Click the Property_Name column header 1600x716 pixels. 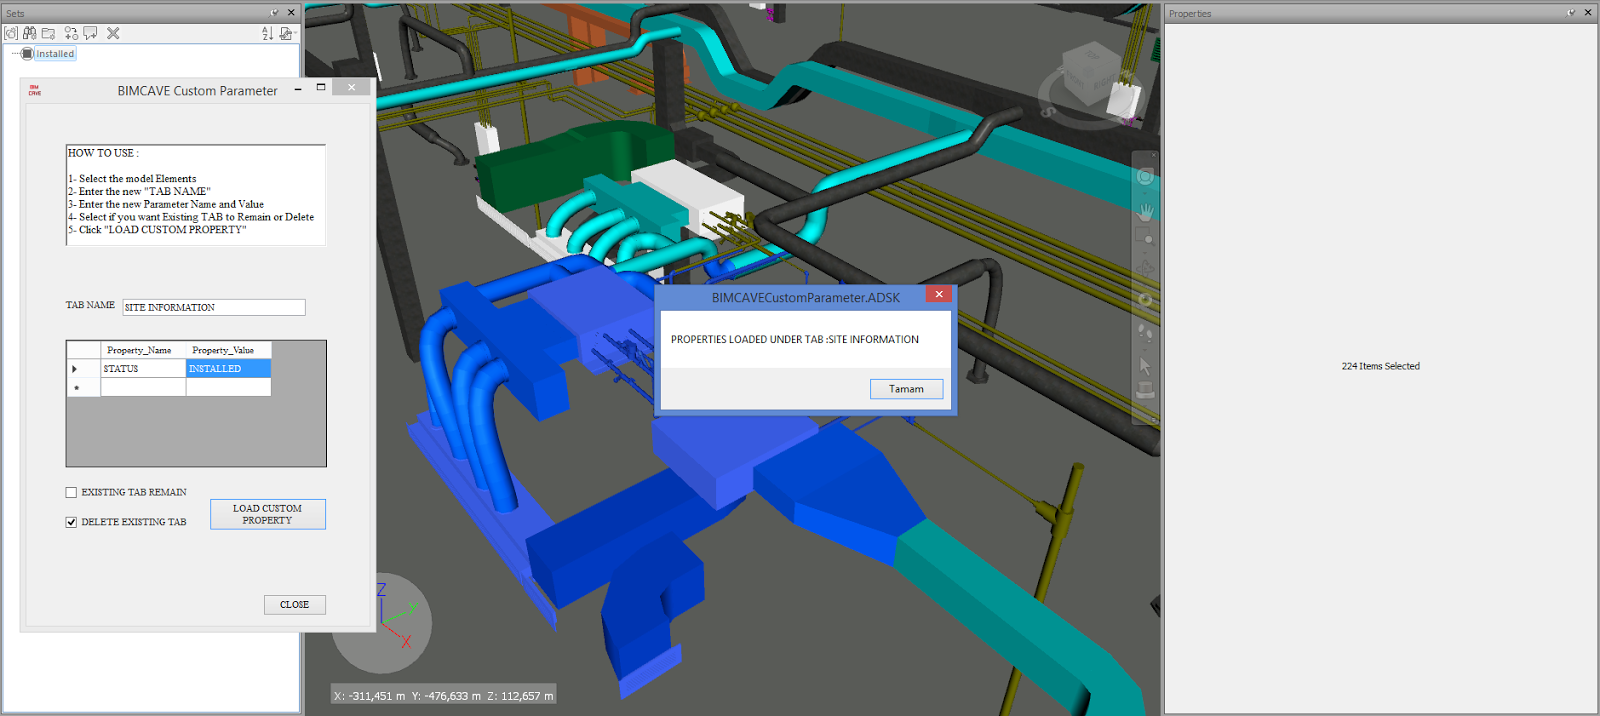point(143,350)
